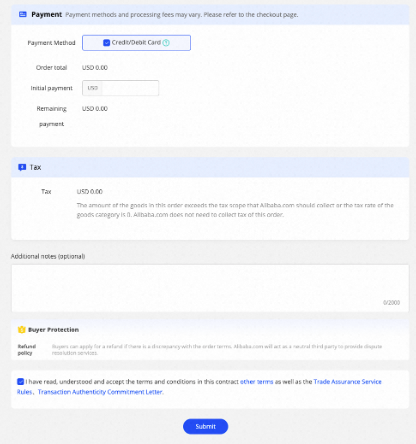The image size is (416, 444).
Task: Open Transaction Authenticity Commitment Letter link
Action: [x=100, y=392]
